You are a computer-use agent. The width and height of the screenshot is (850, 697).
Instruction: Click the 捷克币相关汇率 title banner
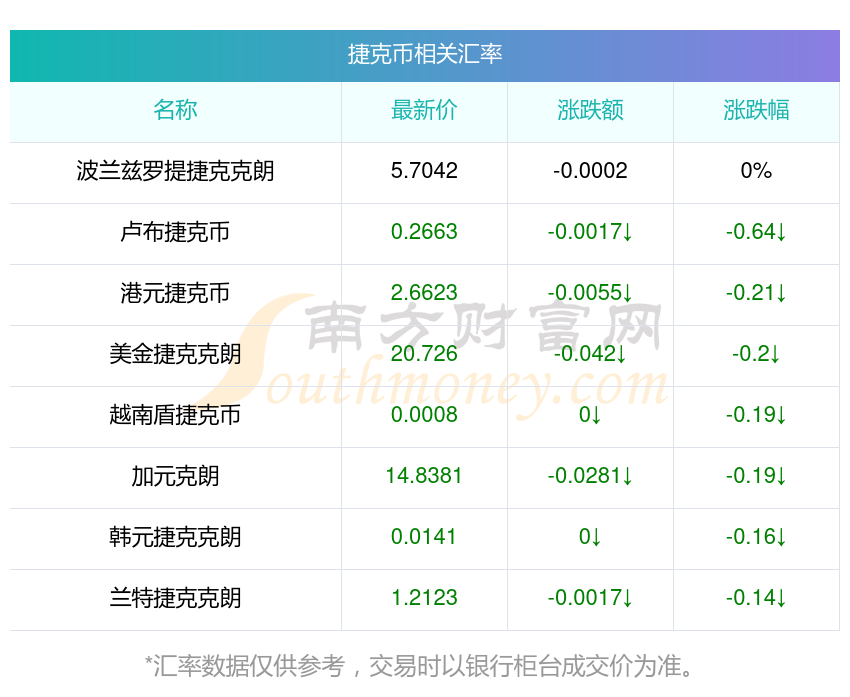[424, 55]
